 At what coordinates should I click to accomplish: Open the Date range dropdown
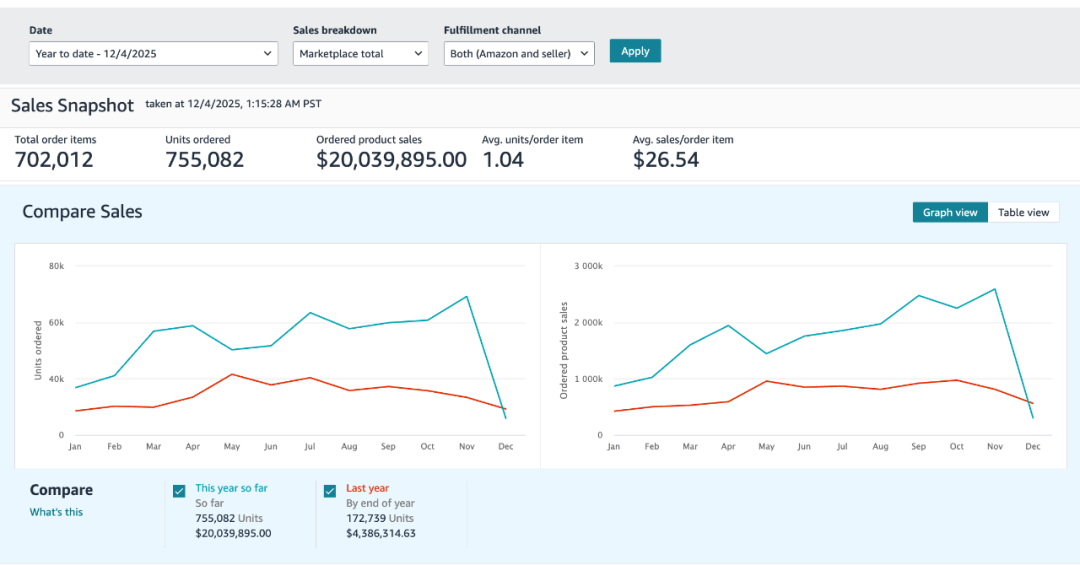pos(153,54)
